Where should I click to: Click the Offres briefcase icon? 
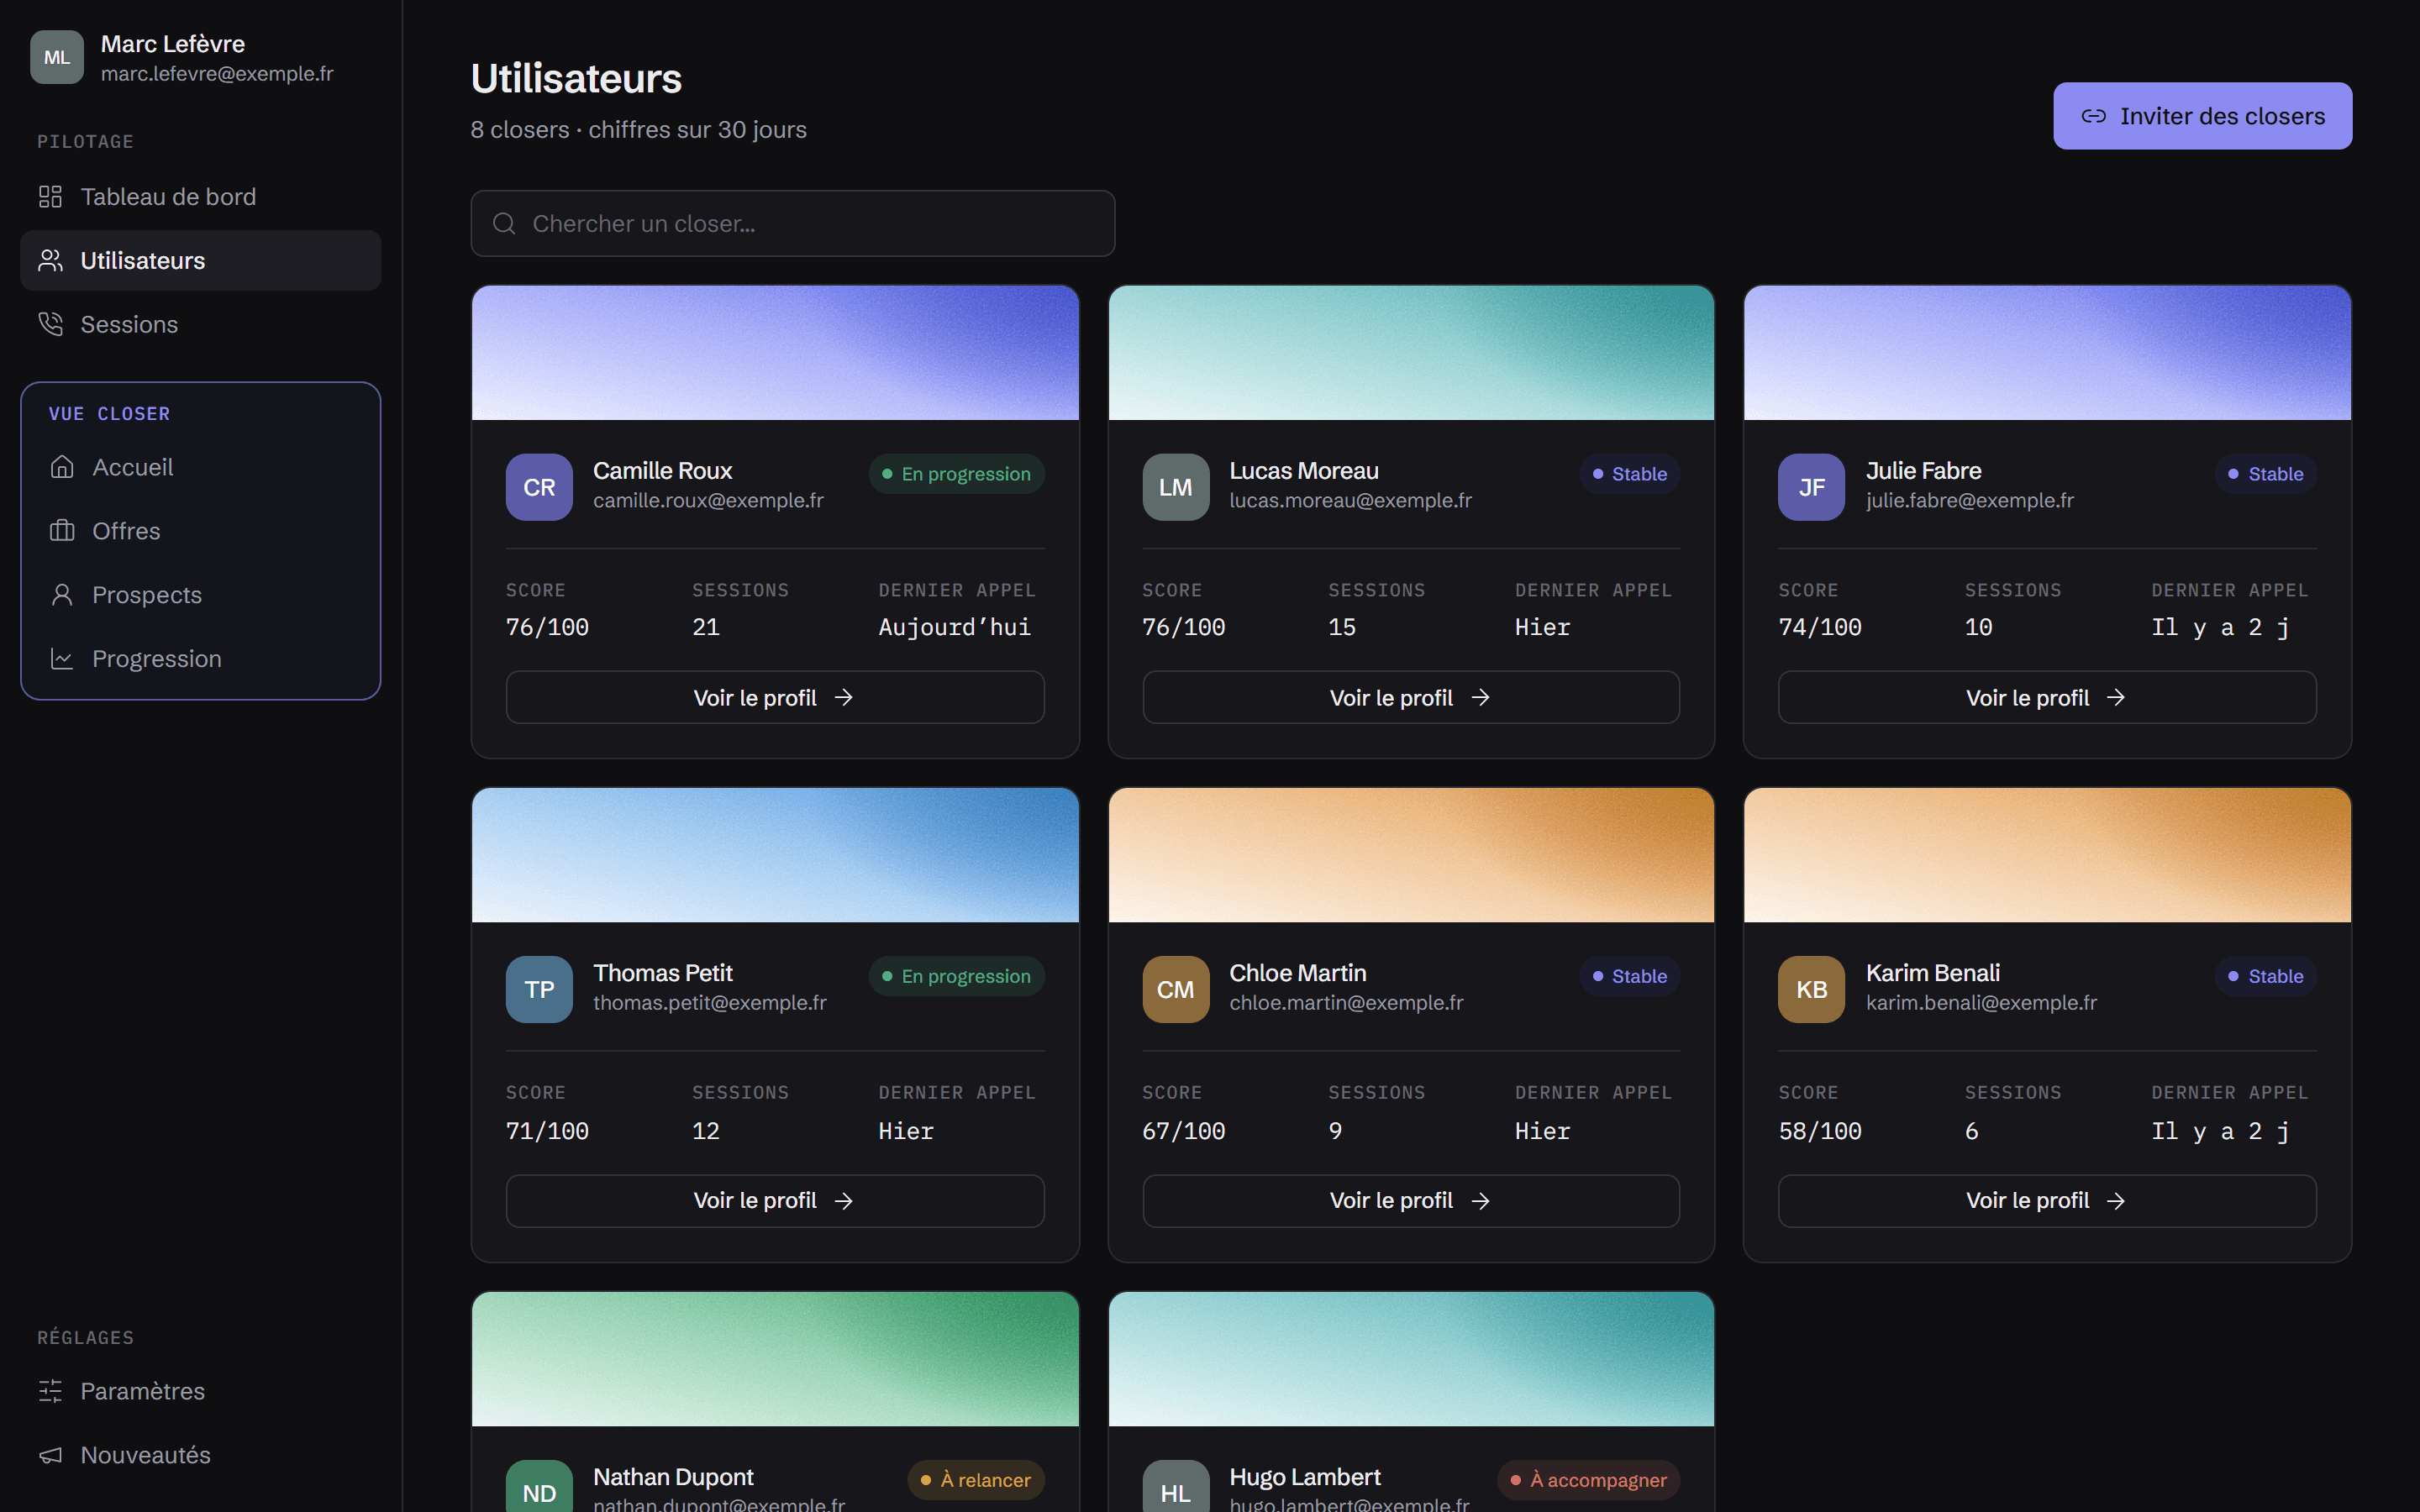click(x=62, y=531)
